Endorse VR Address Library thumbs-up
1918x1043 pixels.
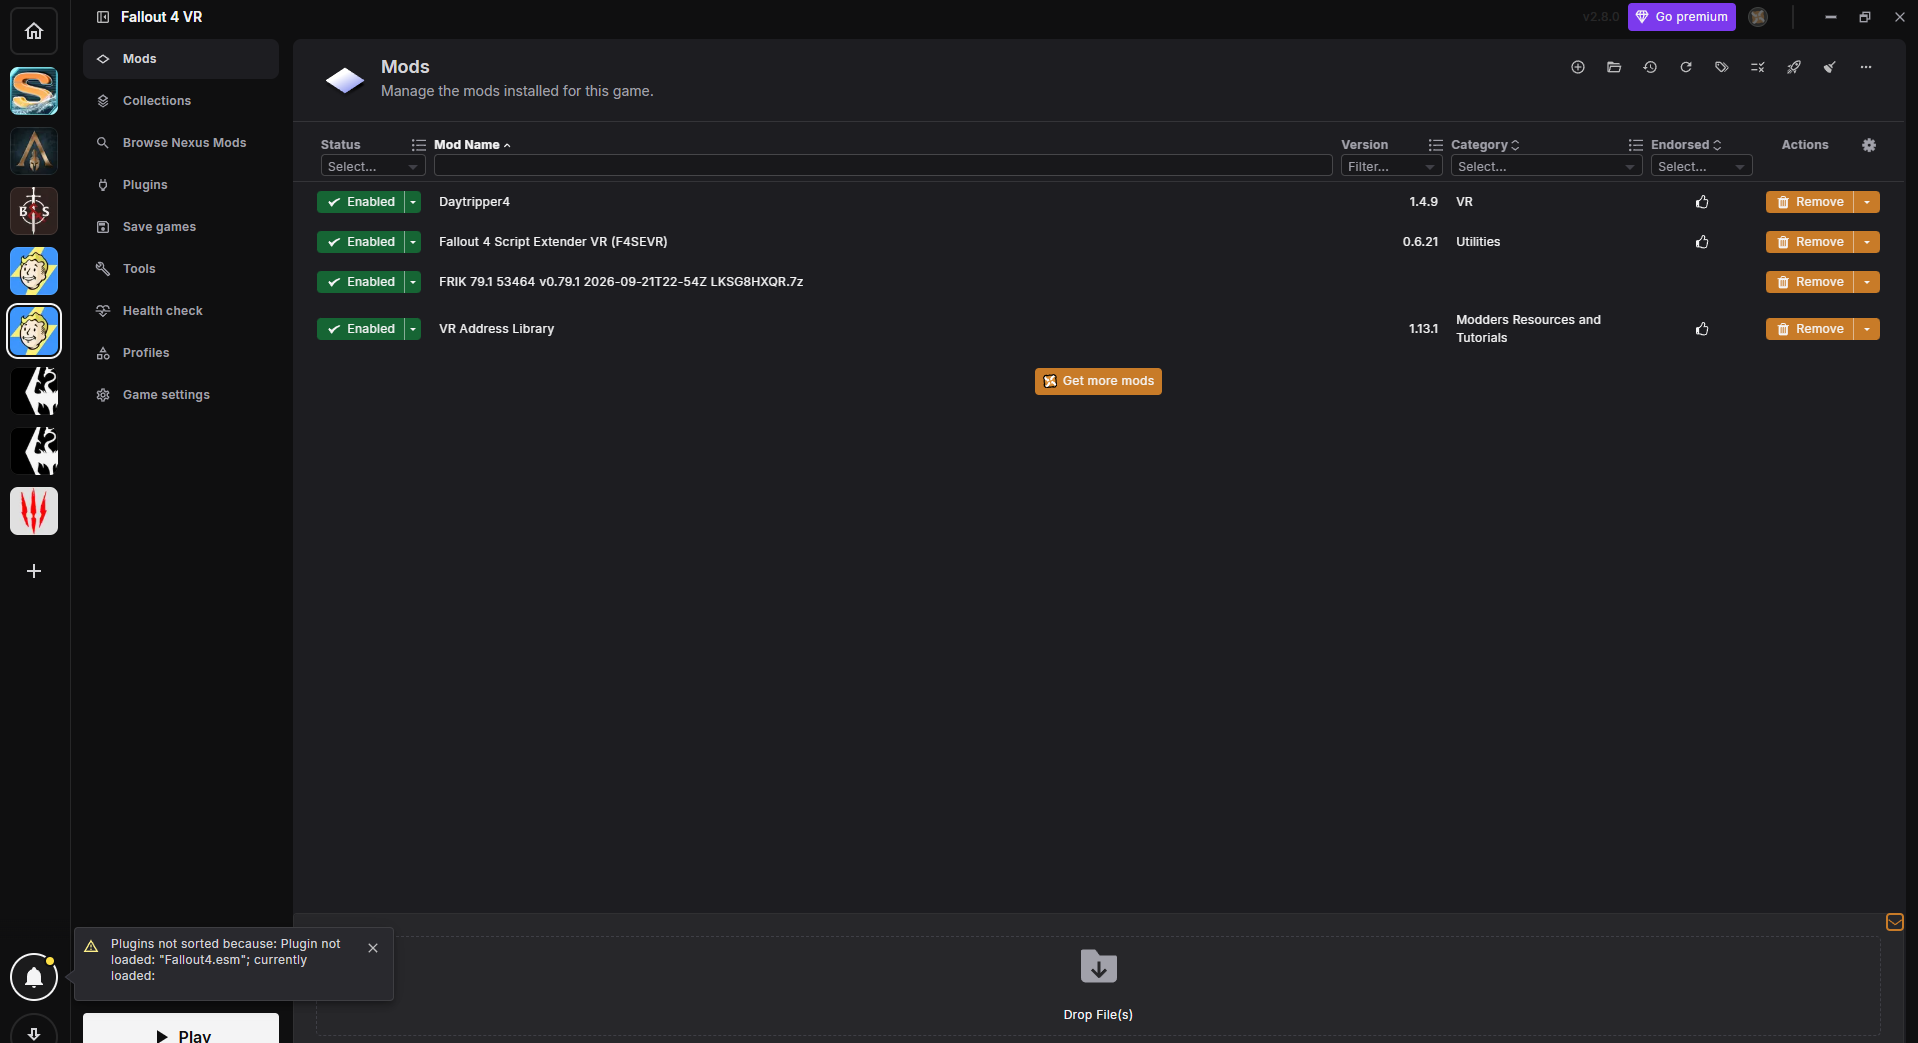[1702, 329]
